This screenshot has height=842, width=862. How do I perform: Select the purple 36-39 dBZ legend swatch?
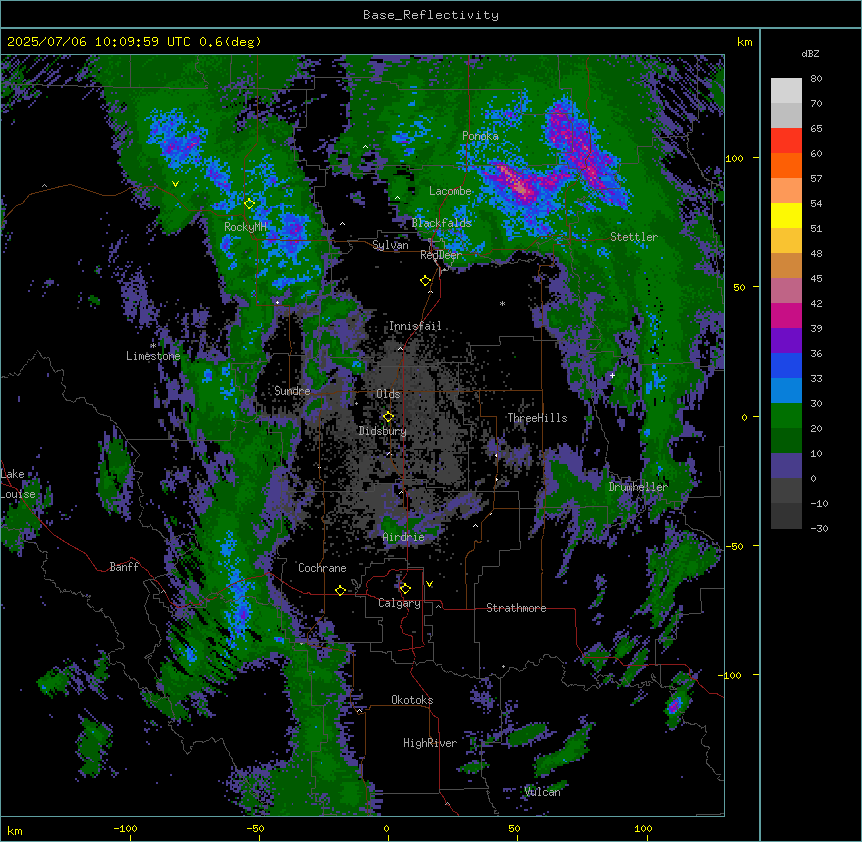786,341
